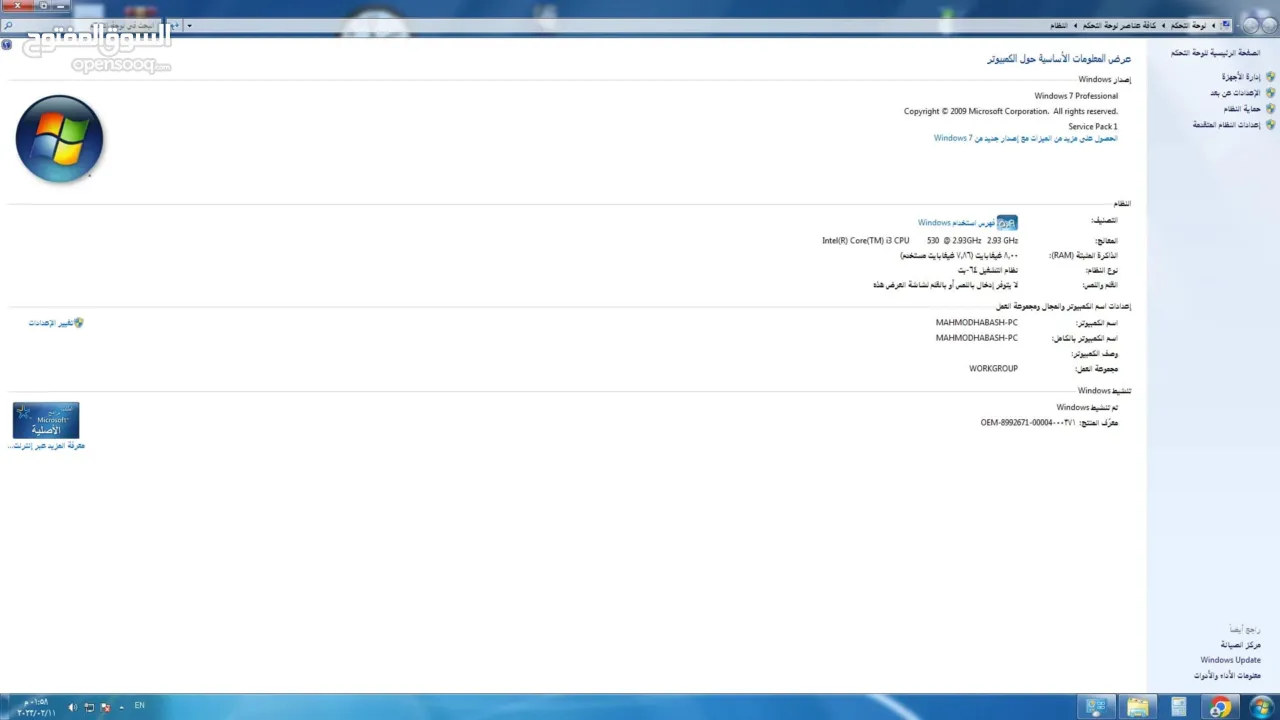Open the address bar history dropdown arrow
Viewport: 1280px width, 720px height.
click(x=189, y=26)
